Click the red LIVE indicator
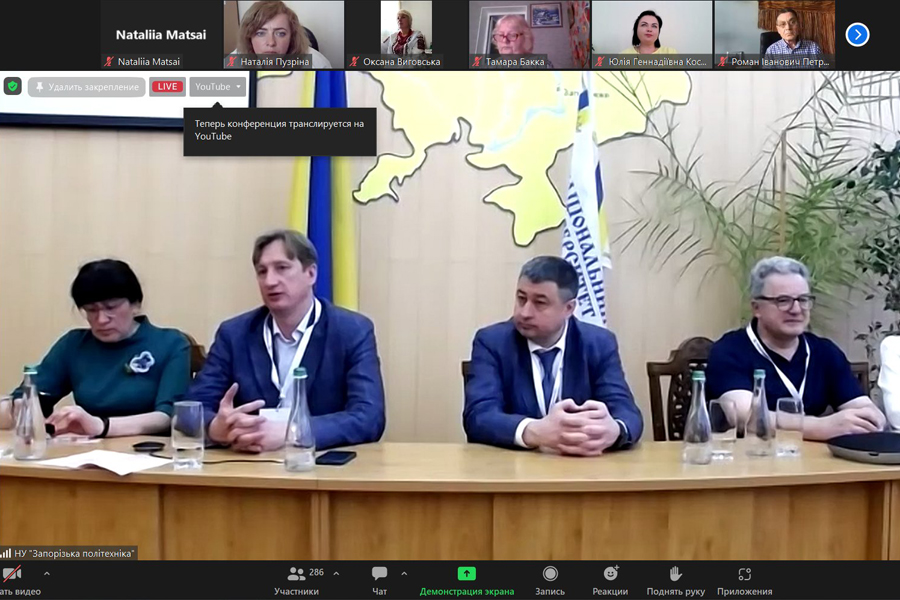 click(167, 87)
